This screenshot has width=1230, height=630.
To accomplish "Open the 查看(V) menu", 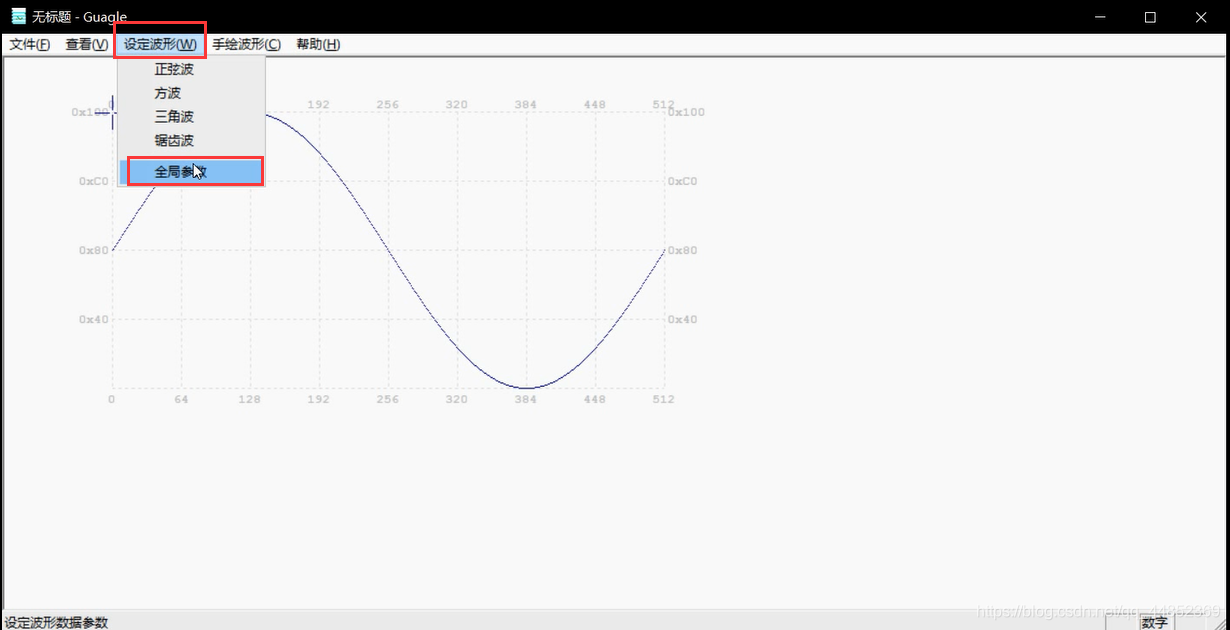I will 87,45.
